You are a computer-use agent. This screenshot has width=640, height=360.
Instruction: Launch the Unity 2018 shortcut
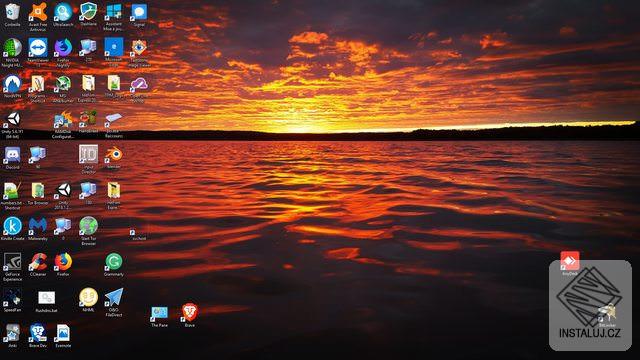coord(63,190)
